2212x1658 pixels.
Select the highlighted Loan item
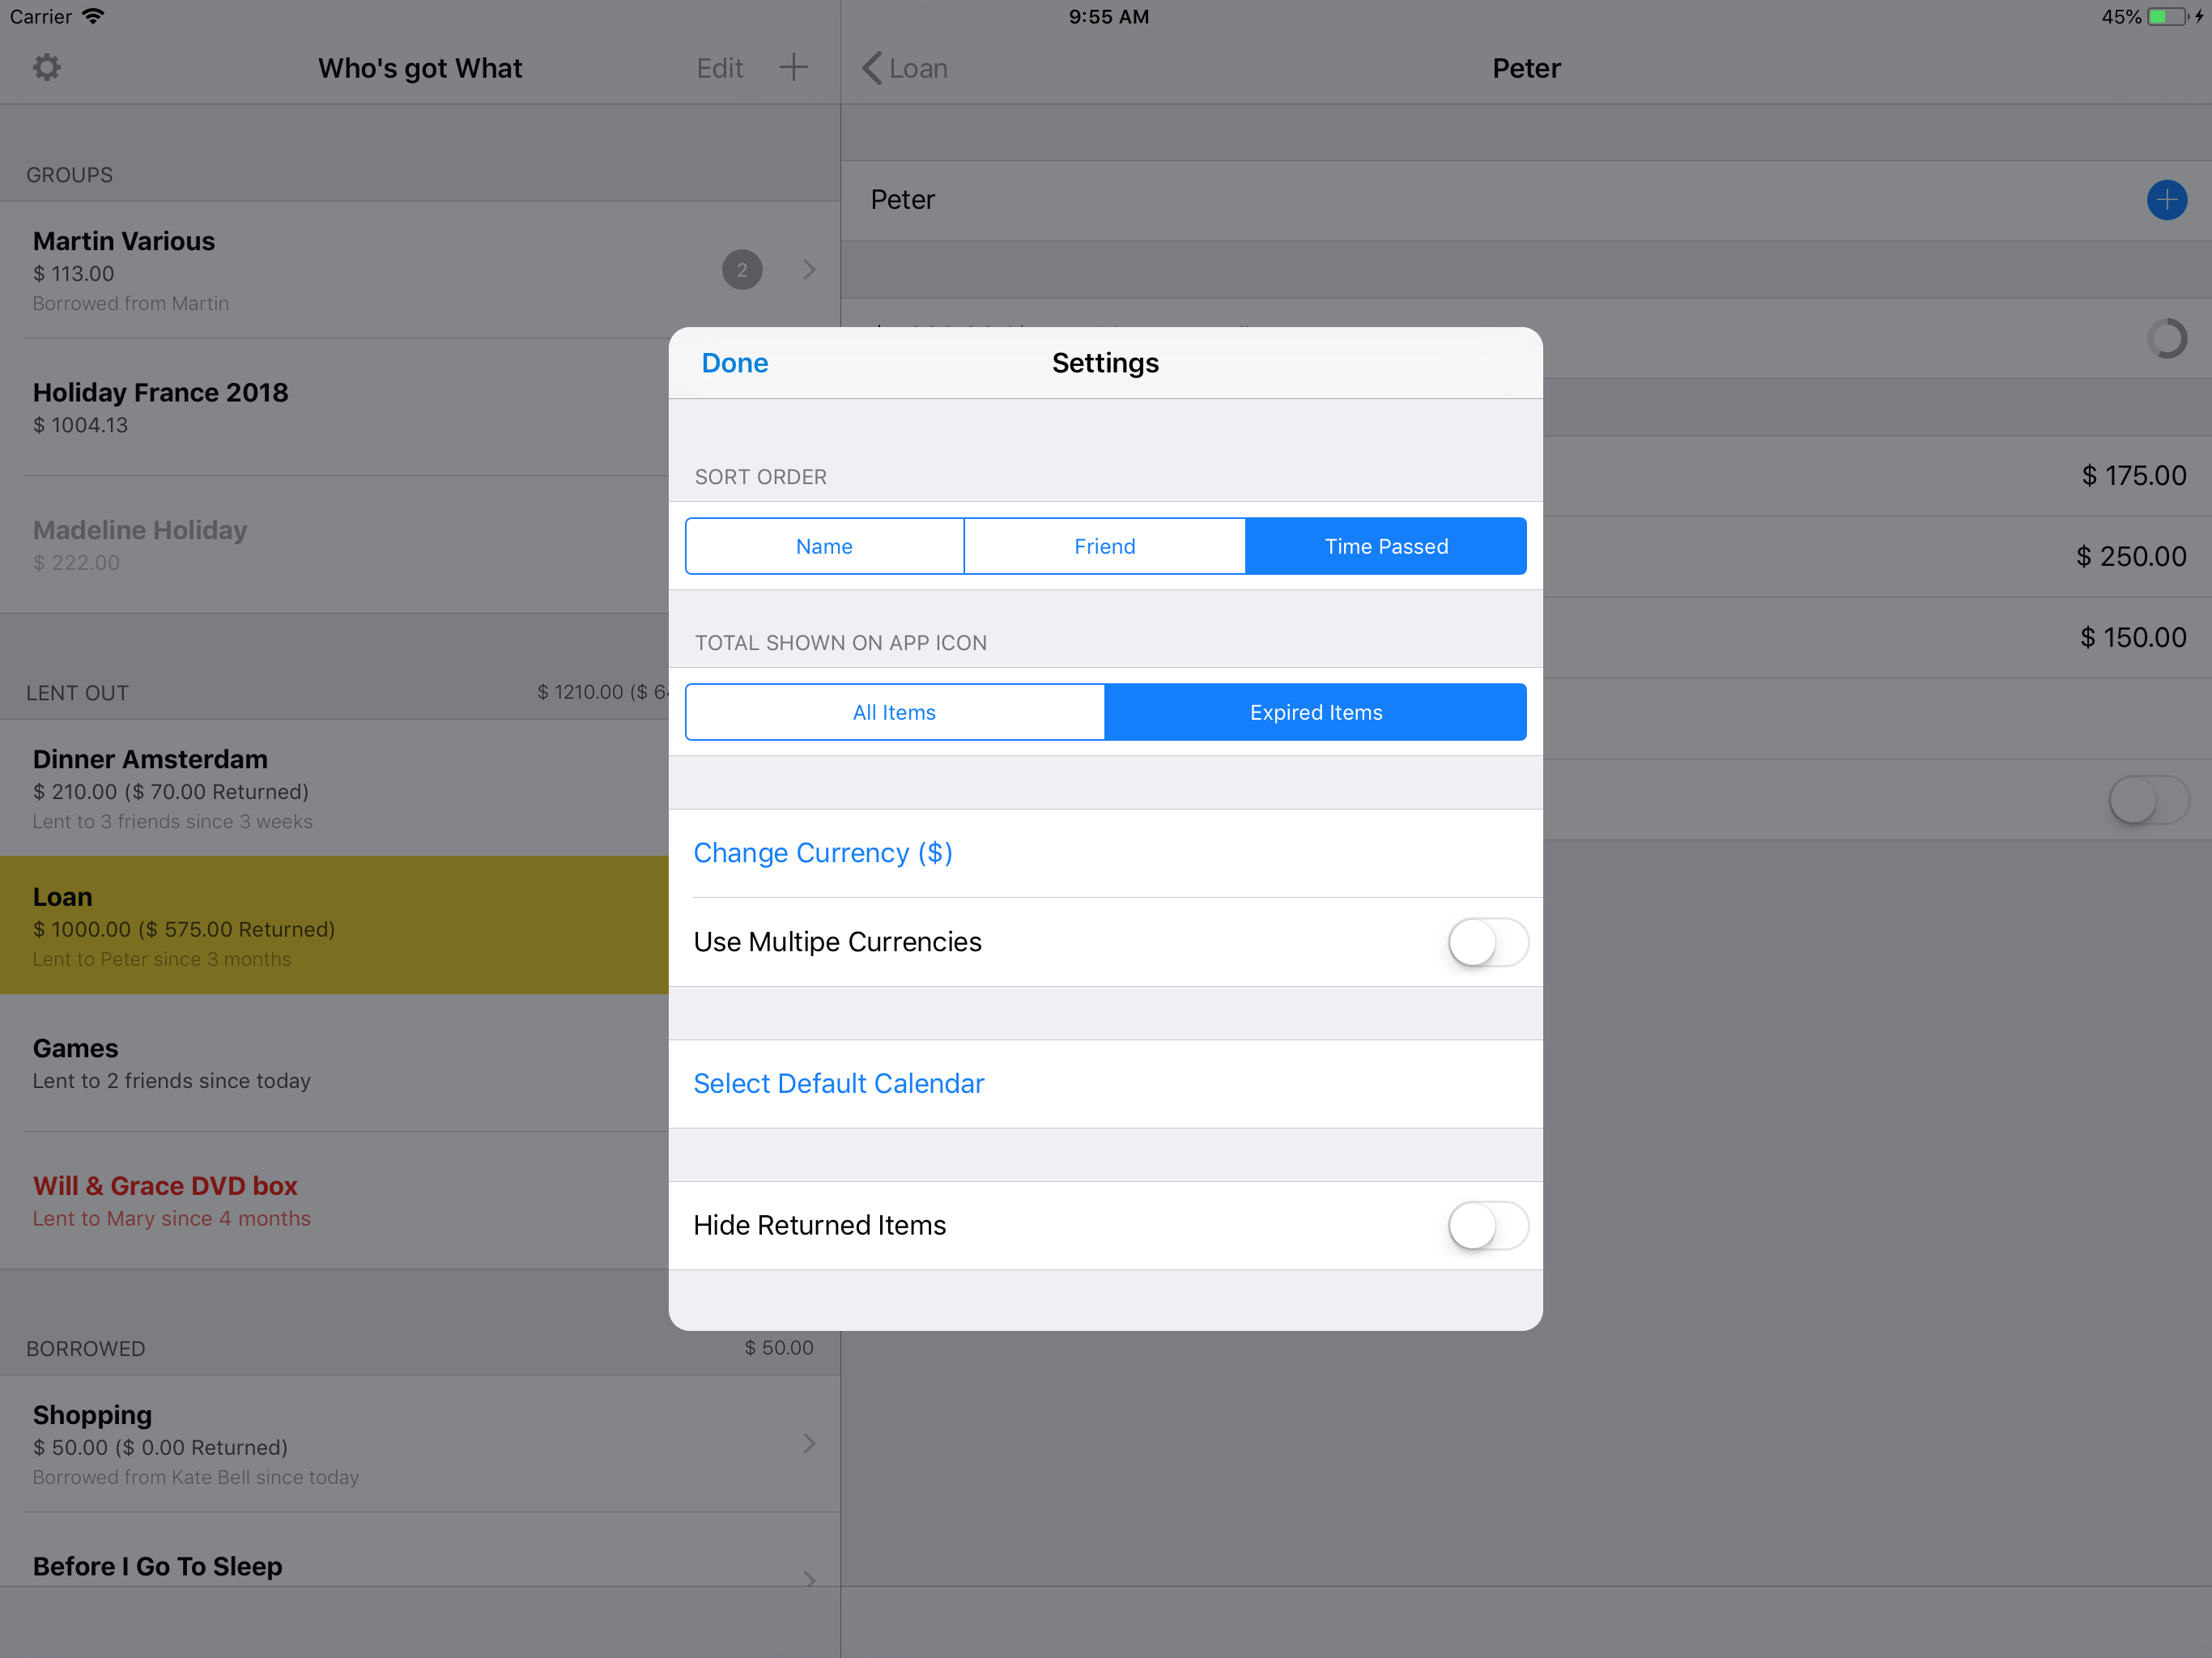tap(334, 925)
